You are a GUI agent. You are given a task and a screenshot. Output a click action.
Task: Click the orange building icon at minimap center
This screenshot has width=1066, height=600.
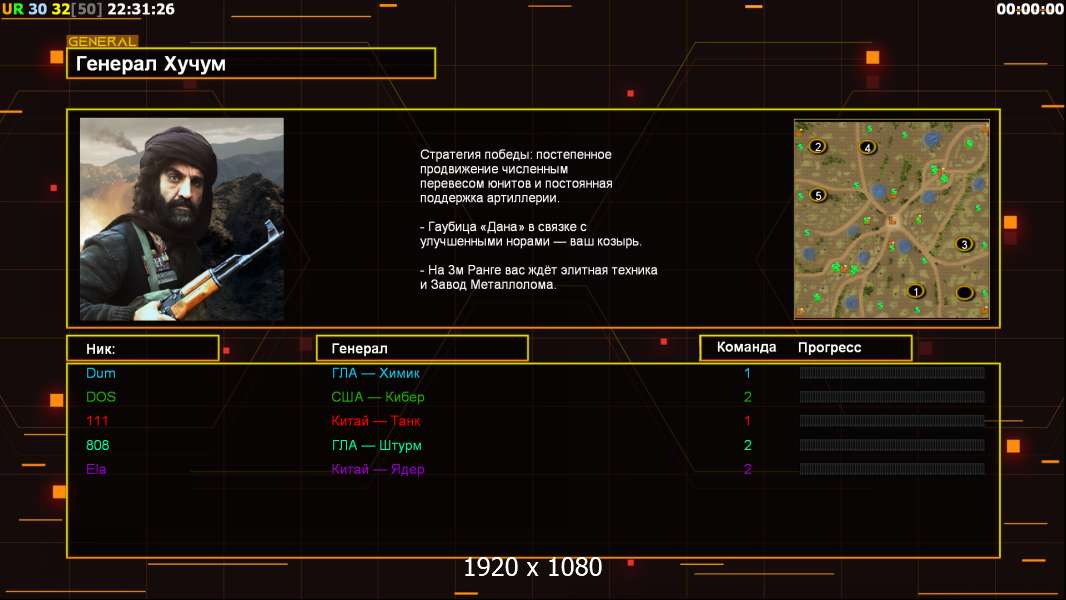pyautogui.click(x=892, y=220)
